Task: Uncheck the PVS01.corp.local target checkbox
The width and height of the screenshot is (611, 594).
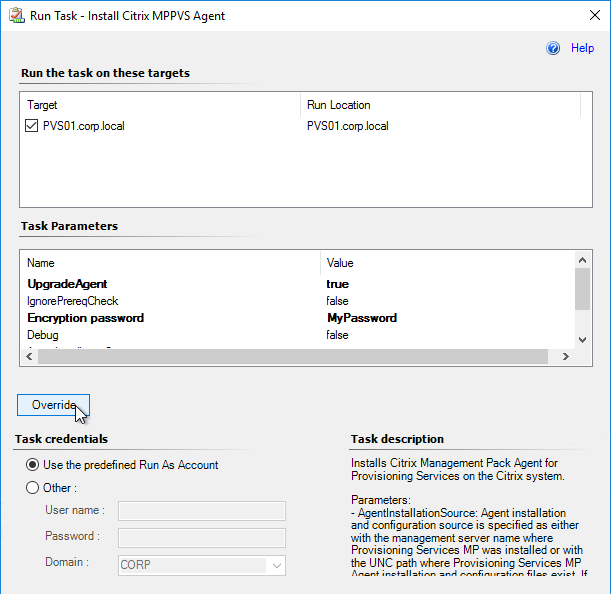Action: pos(32,126)
